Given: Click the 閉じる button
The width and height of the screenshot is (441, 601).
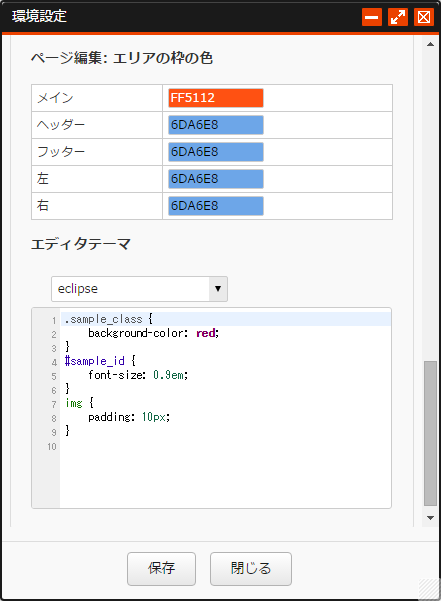Looking at the screenshot, I should pyautogui.click(x=251, y=568).
